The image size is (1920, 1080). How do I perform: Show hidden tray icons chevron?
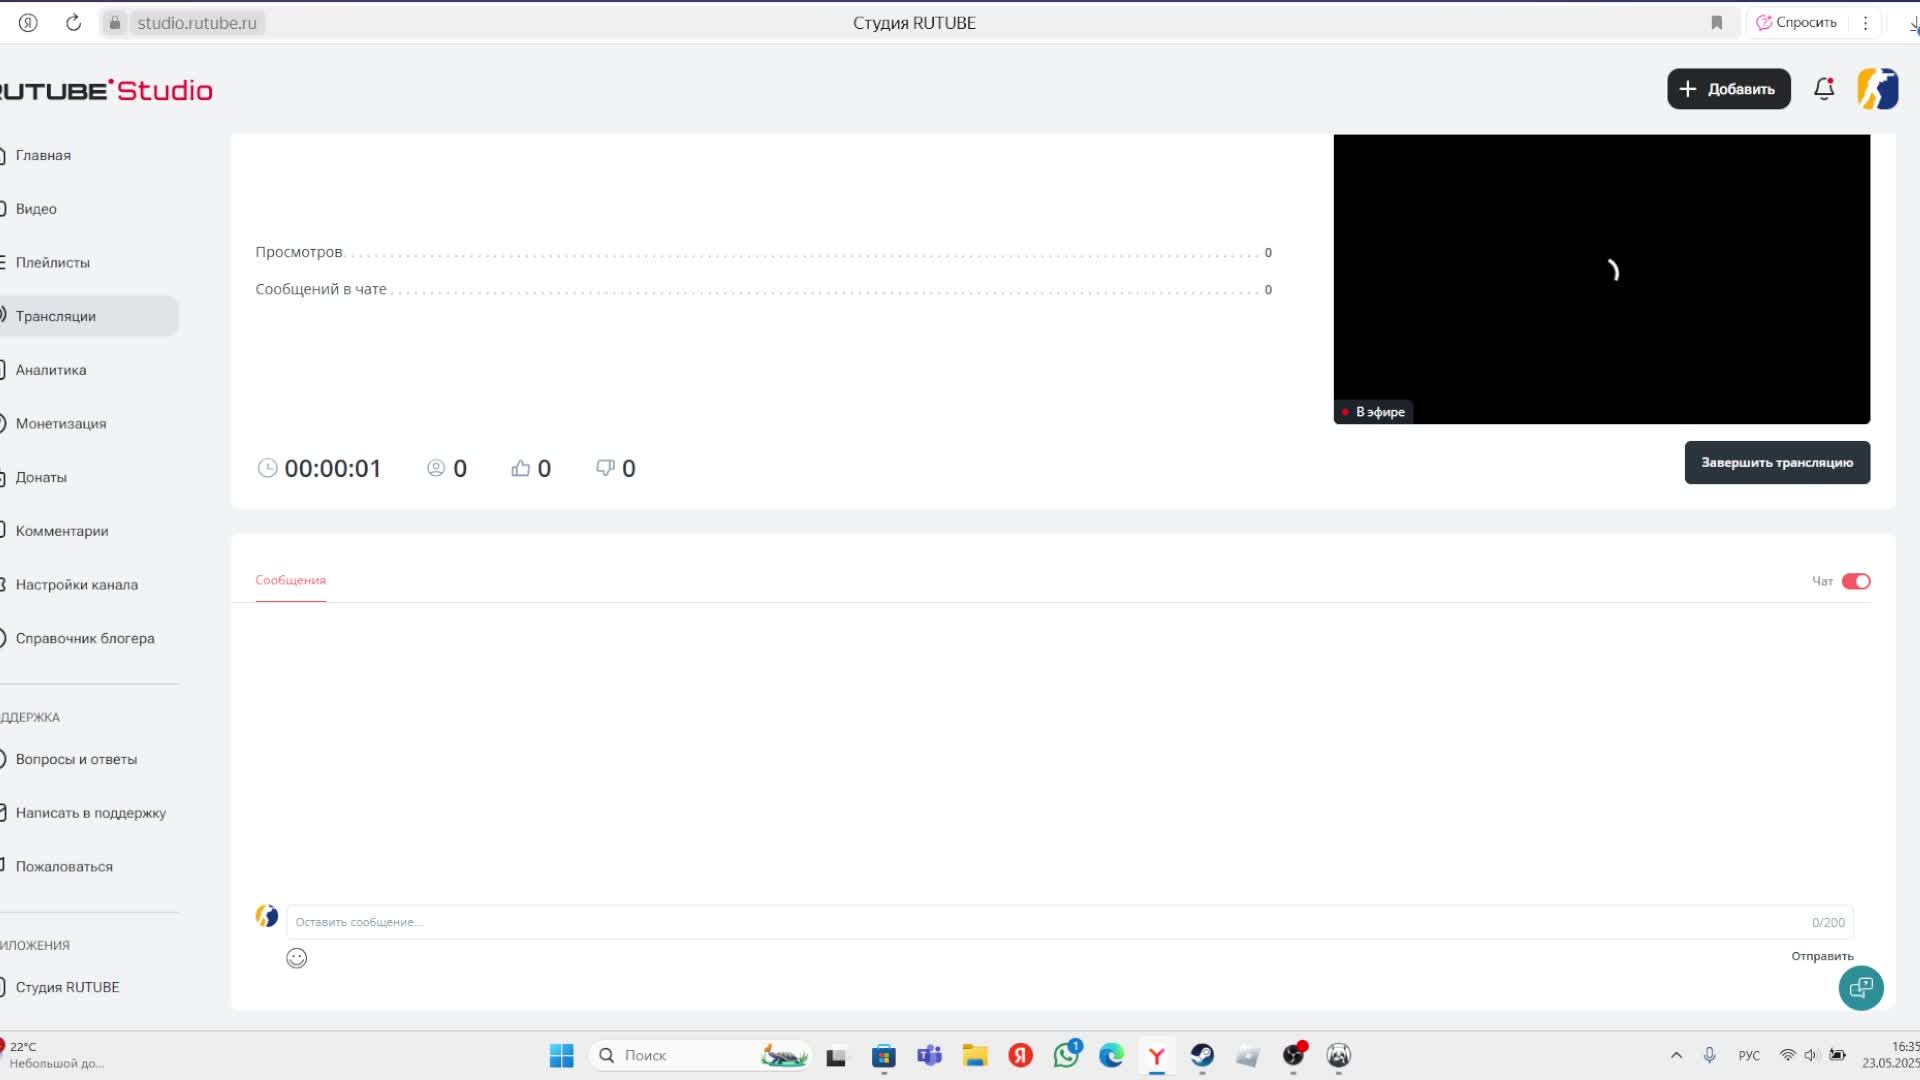(1676, 1055)
